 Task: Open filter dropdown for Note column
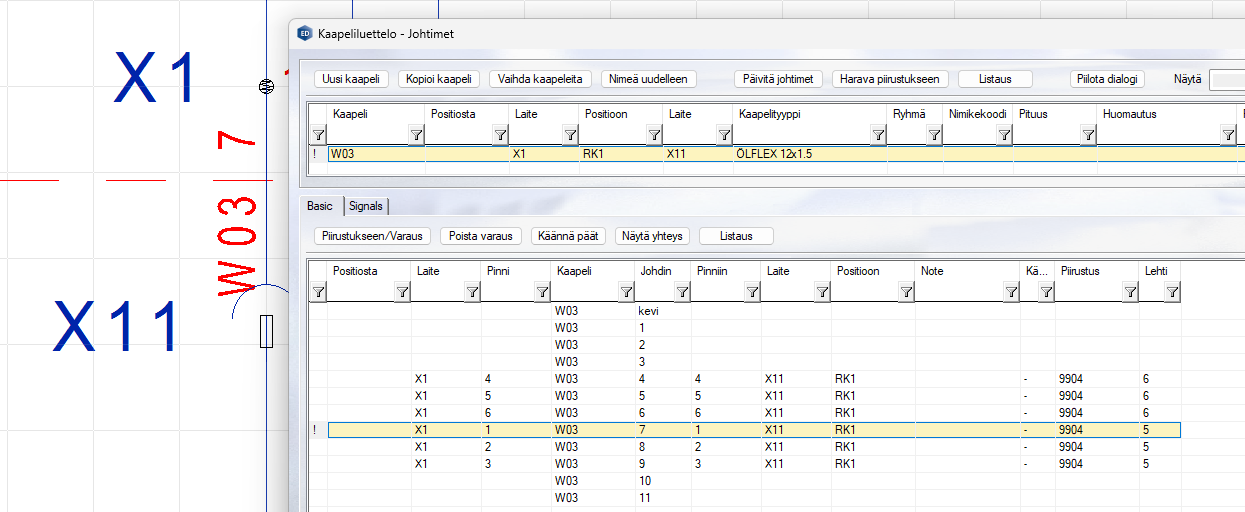click(1010, 292)
